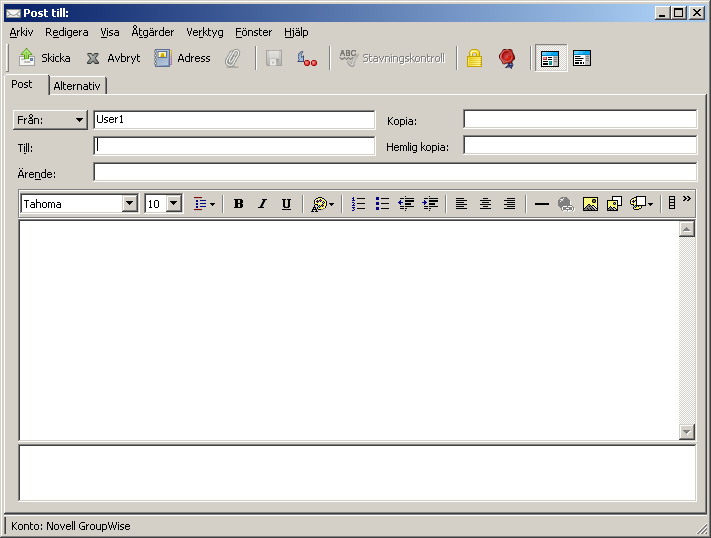Center the text alignment
Viewport: 711px width, 538px height.
485,204
